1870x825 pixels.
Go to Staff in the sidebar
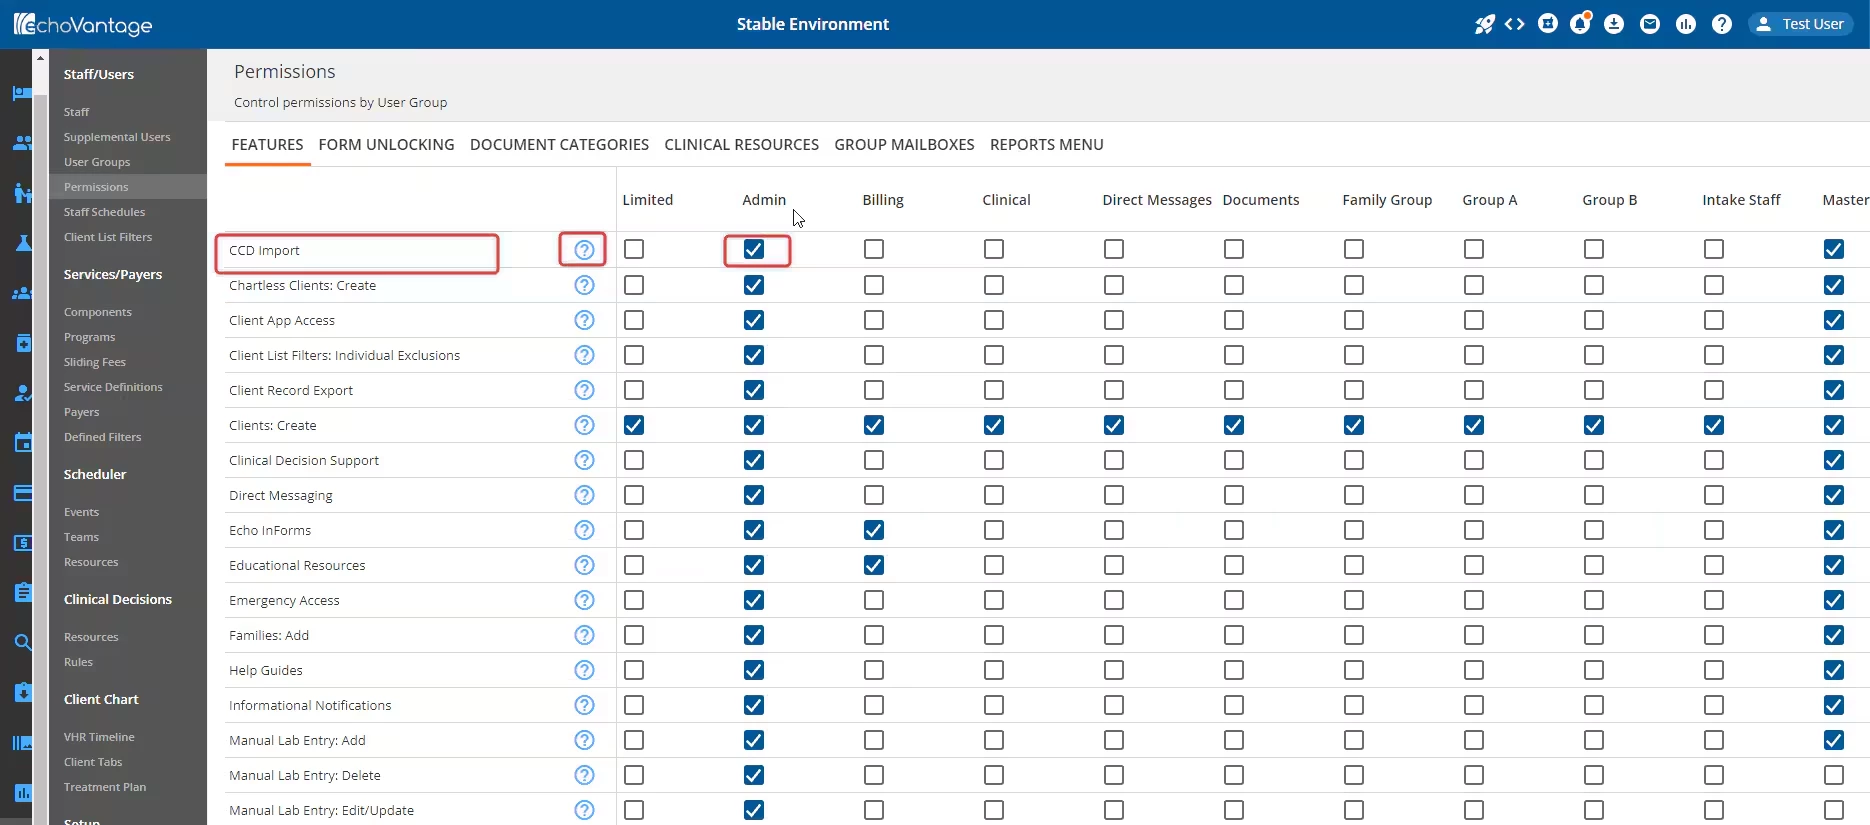76,112
